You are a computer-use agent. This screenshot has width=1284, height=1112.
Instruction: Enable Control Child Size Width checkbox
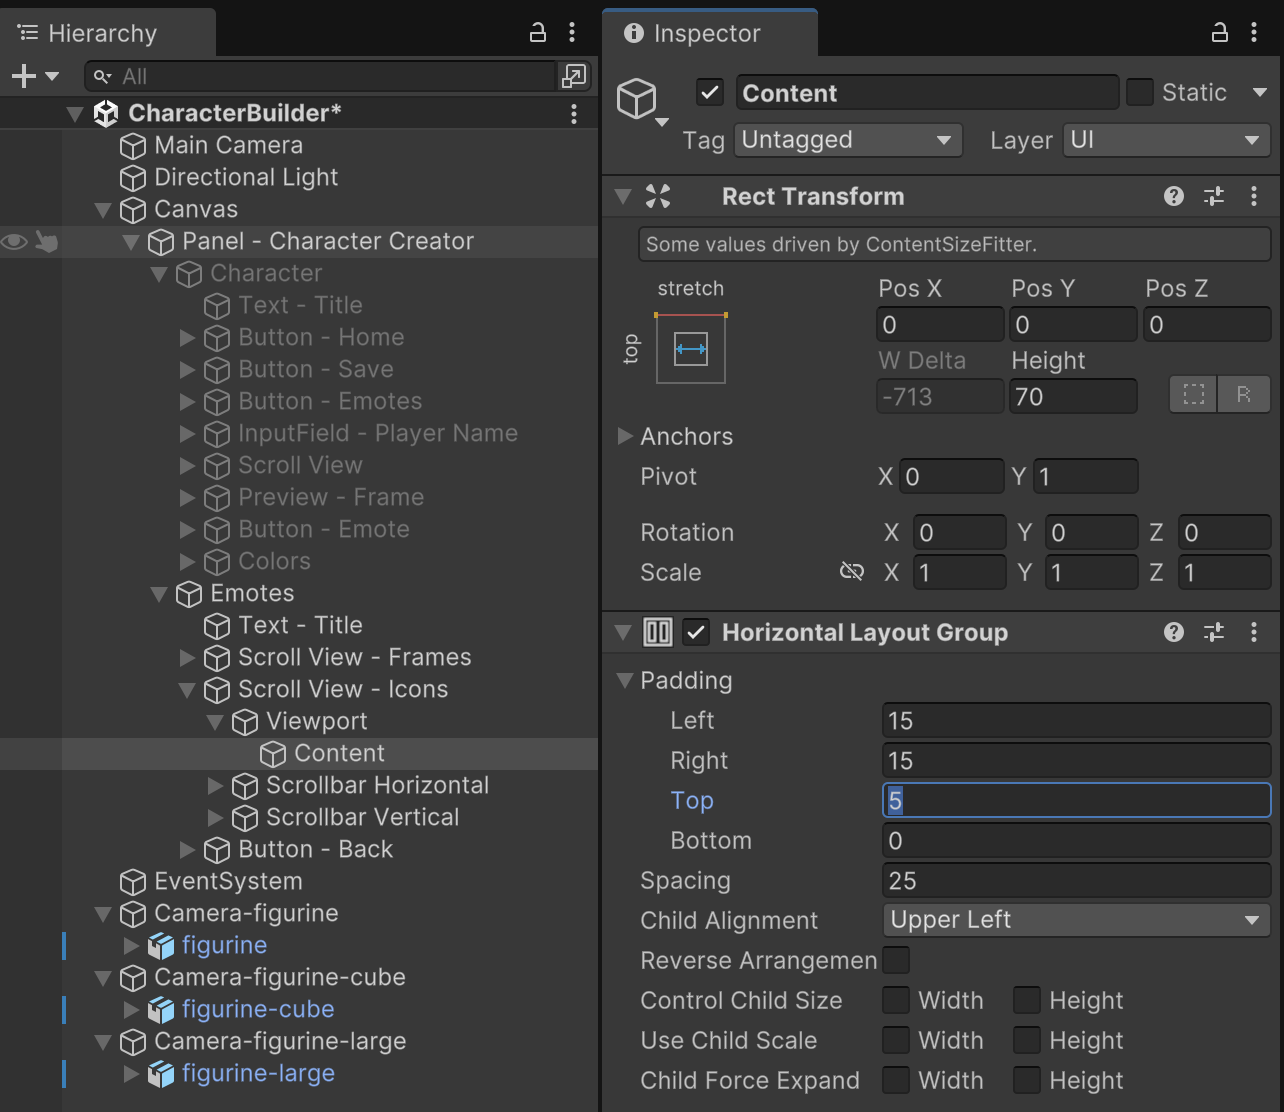(x=896, y=1000)
